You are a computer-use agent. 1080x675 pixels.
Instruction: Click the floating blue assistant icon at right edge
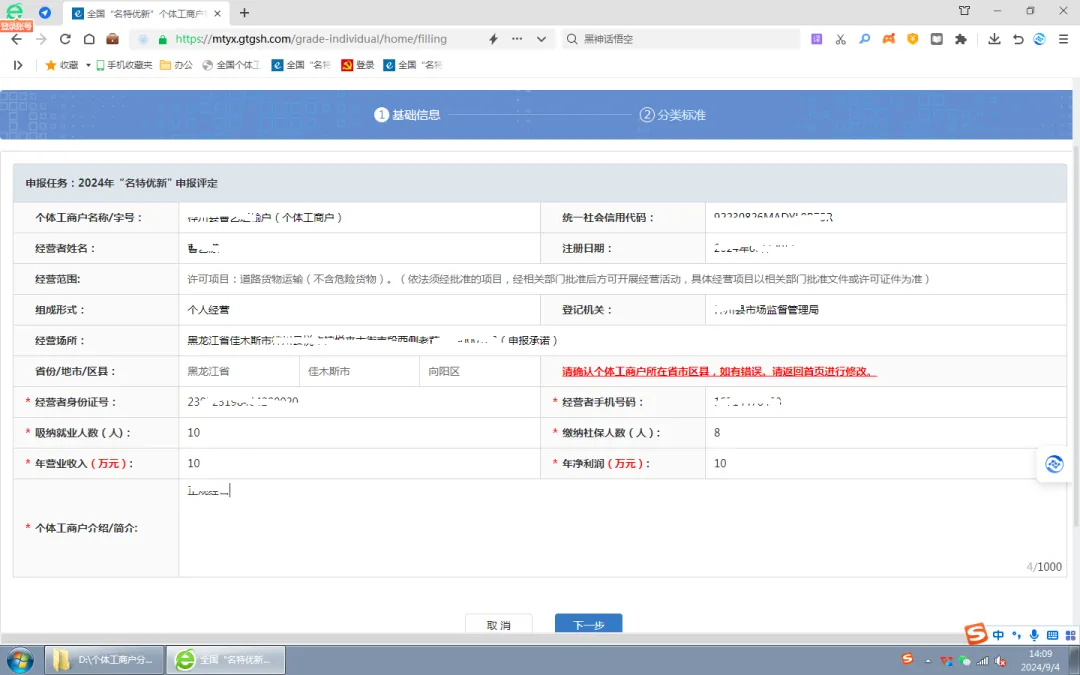1055,464
